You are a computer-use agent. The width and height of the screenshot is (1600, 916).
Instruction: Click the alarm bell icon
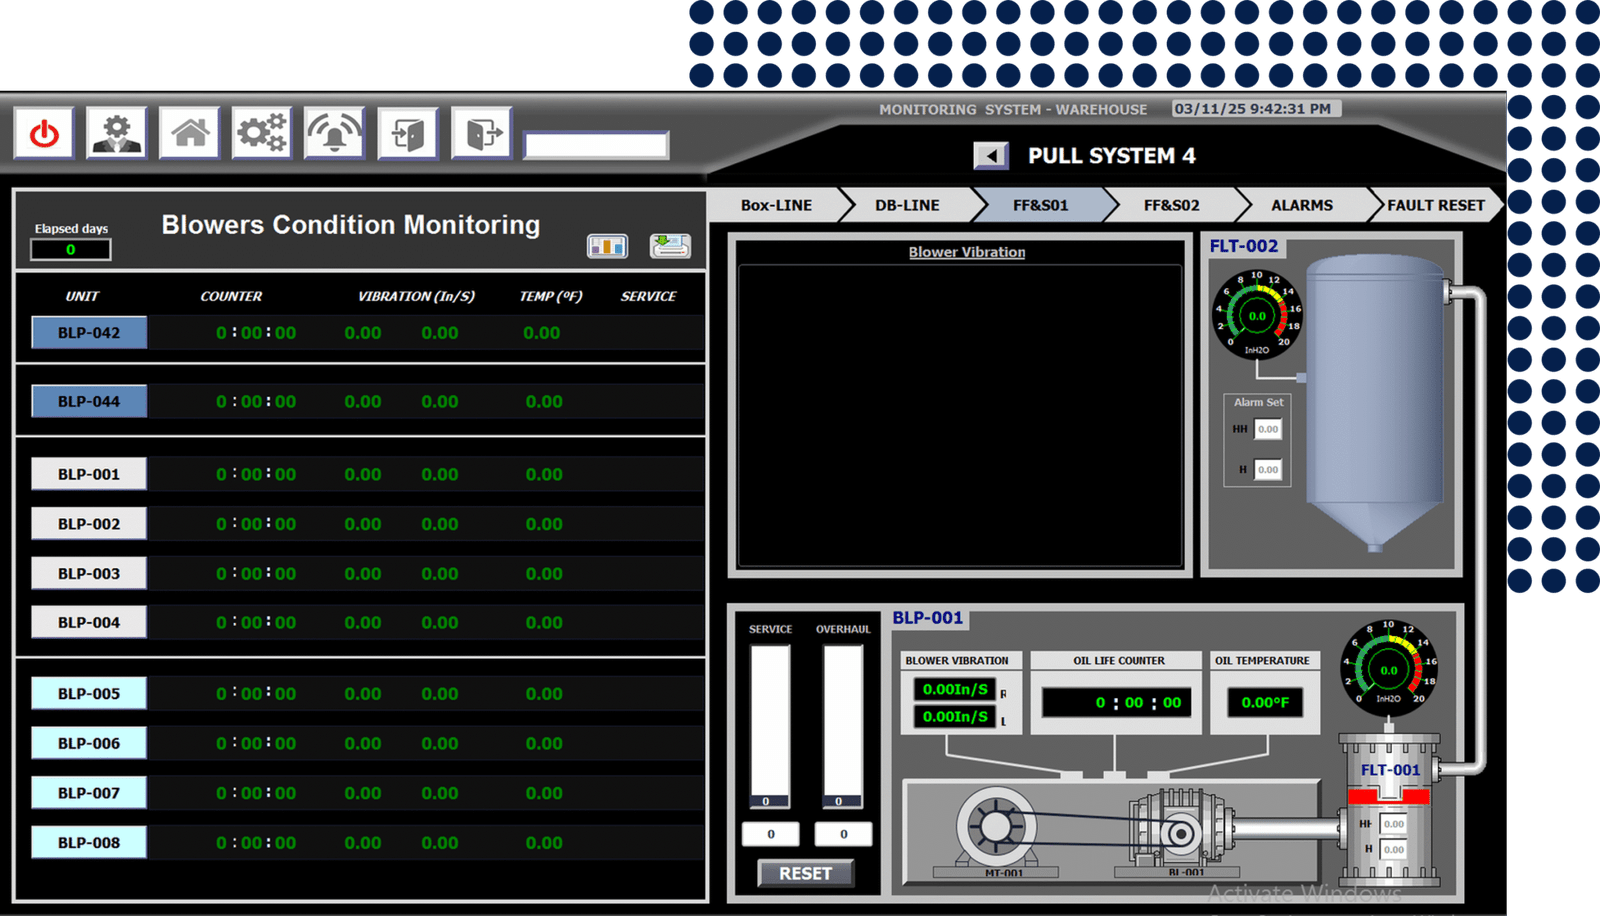[334, 133]
